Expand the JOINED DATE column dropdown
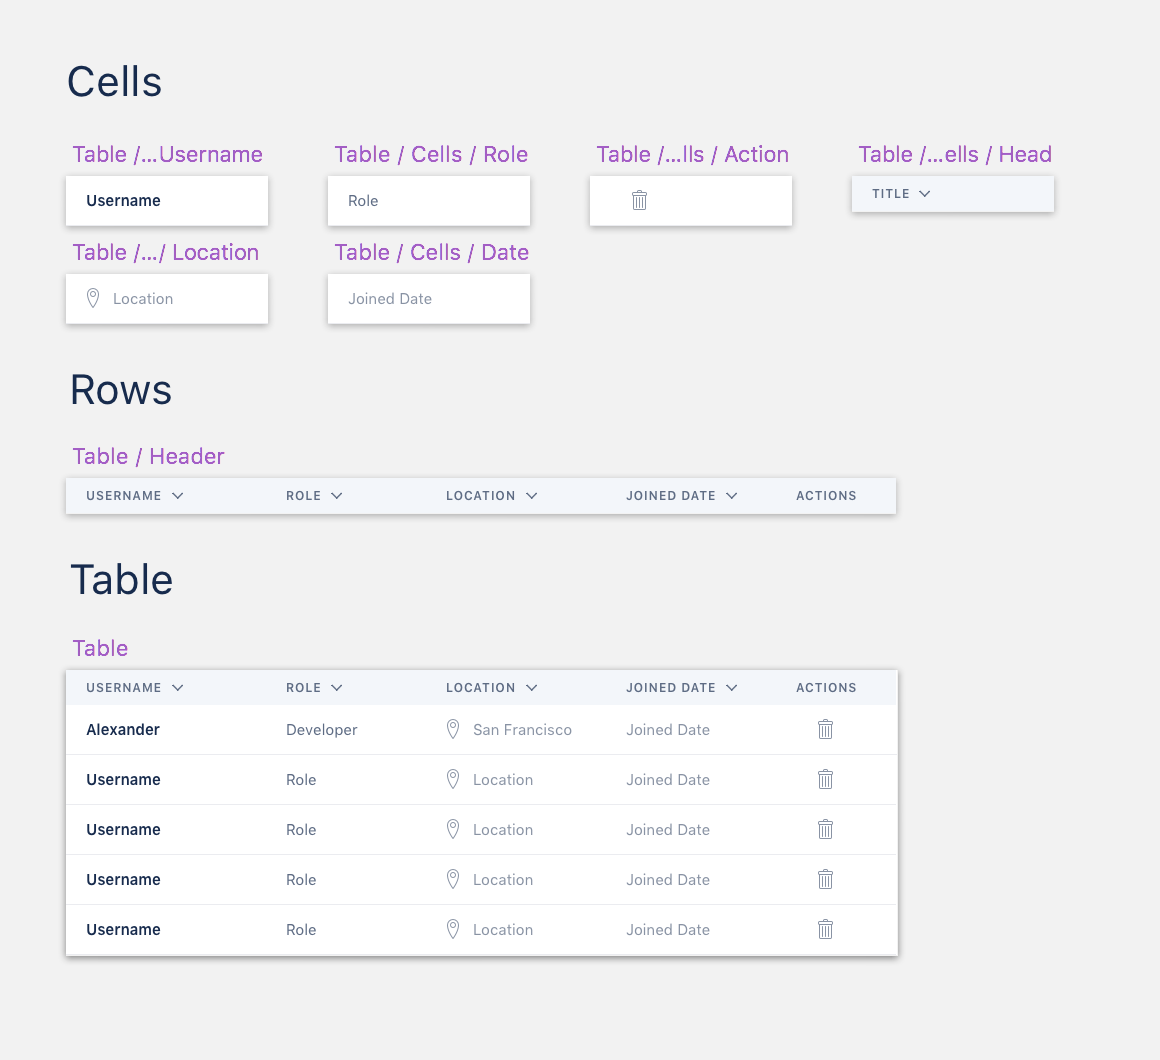 pyautogui.click(x=731, y=687)
